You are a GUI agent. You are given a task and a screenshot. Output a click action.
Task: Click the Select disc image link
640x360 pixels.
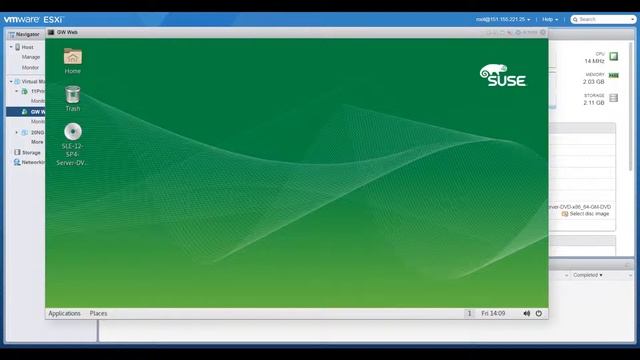589,214
